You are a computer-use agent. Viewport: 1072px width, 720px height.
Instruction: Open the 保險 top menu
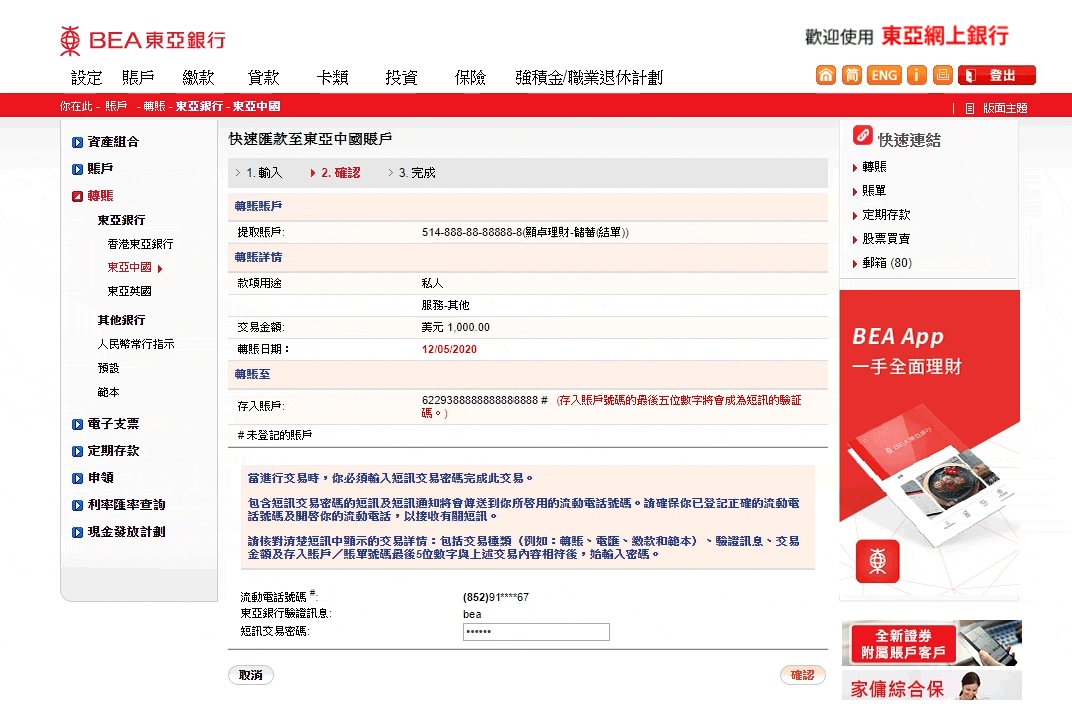coord(470,78)
